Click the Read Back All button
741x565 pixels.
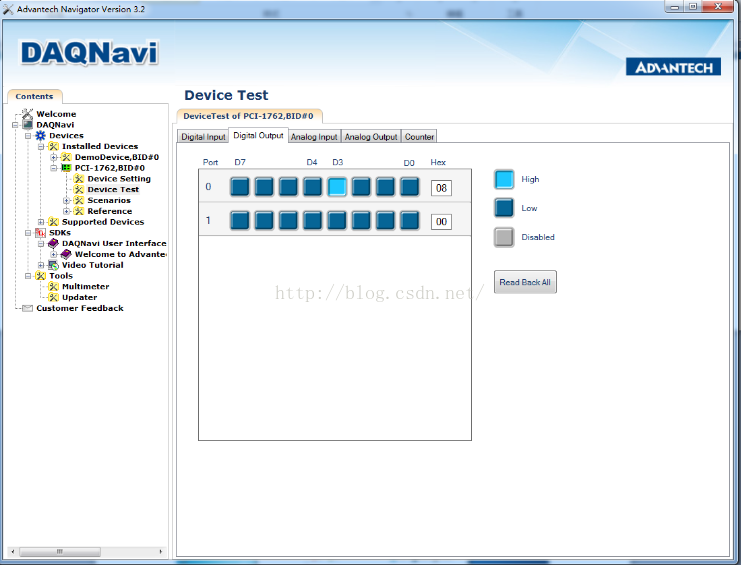click(x=525, y=282)
